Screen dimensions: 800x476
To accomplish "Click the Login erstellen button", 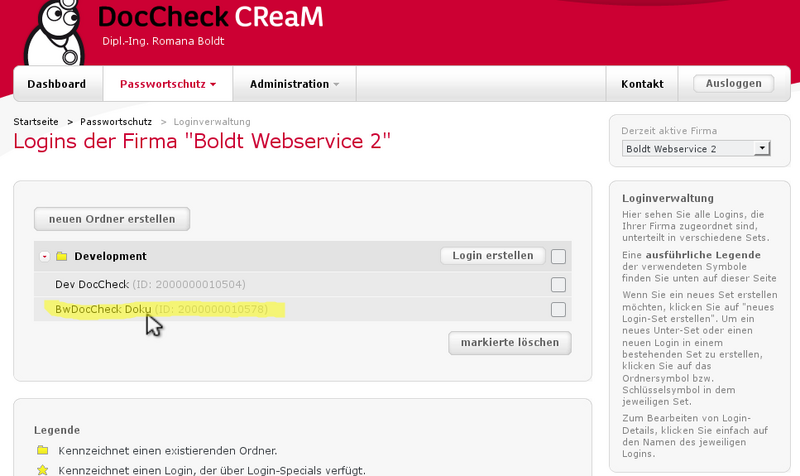I will 493,256.
